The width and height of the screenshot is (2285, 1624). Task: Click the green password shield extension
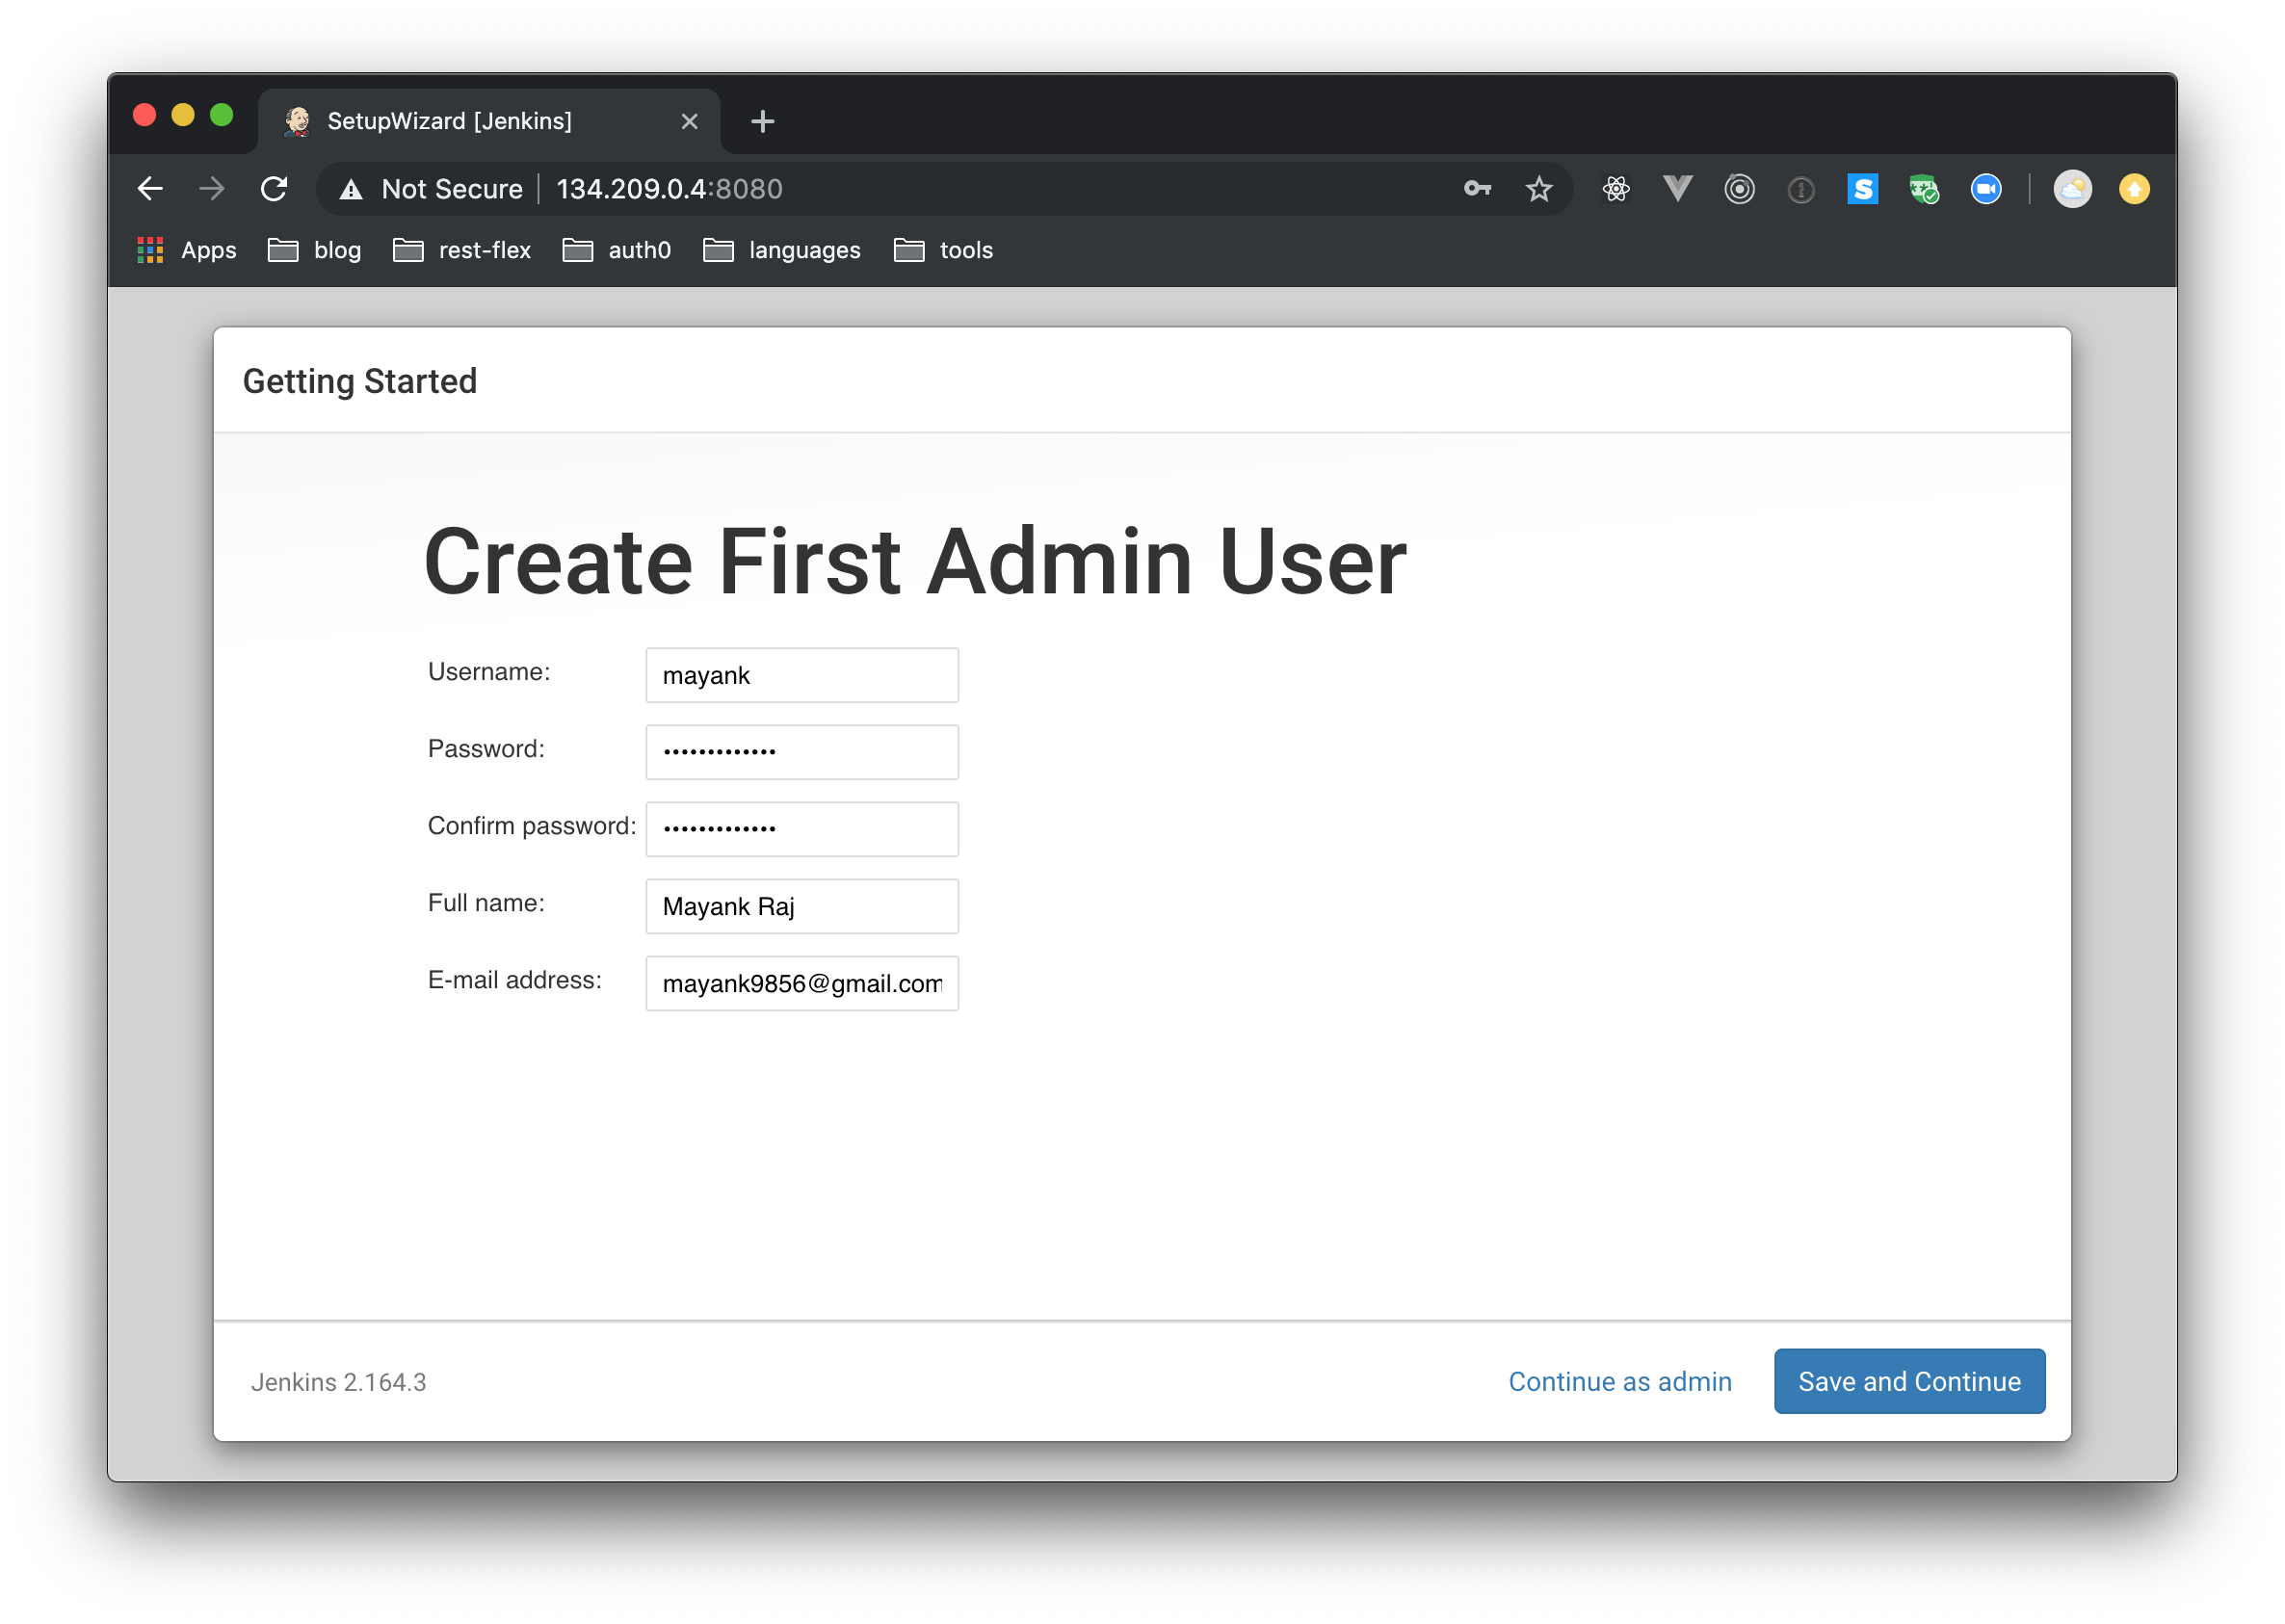[1923, 189]
